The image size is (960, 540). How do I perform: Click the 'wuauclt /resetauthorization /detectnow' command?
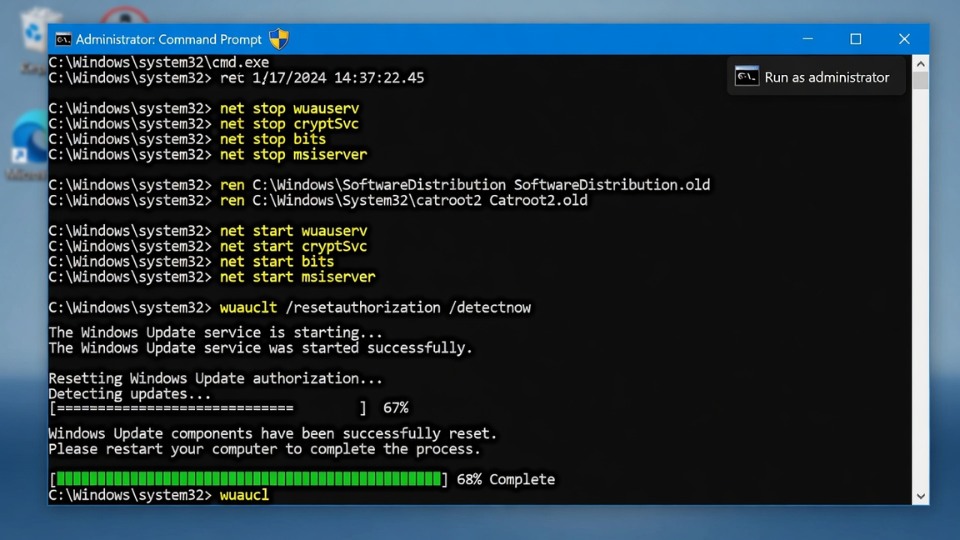coord(375,307)
